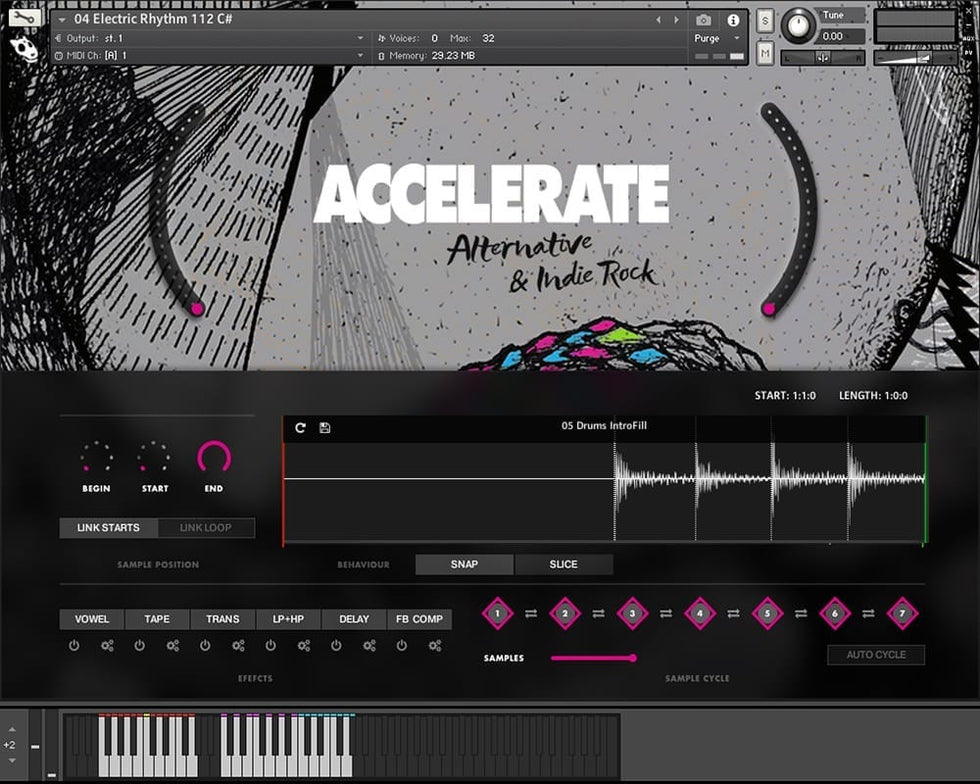Enable the FB COMP power switch
Image resolution: width=980 pixels, height=784 pixels.
point(402,646)
